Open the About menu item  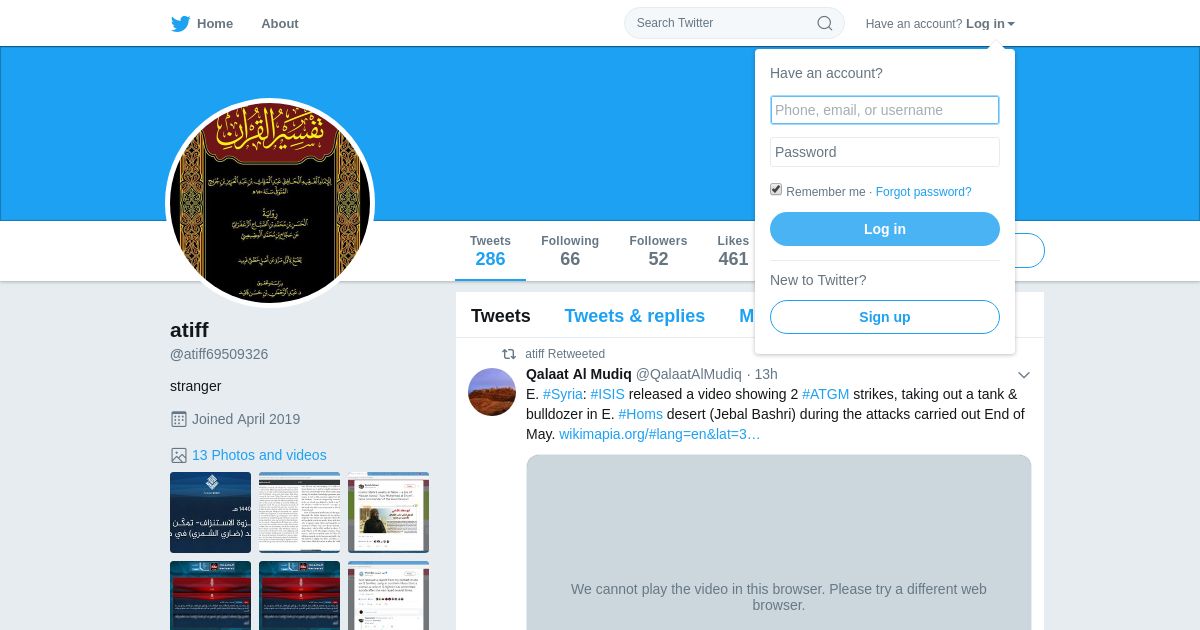pyautogui.click(x=280, y=23)
